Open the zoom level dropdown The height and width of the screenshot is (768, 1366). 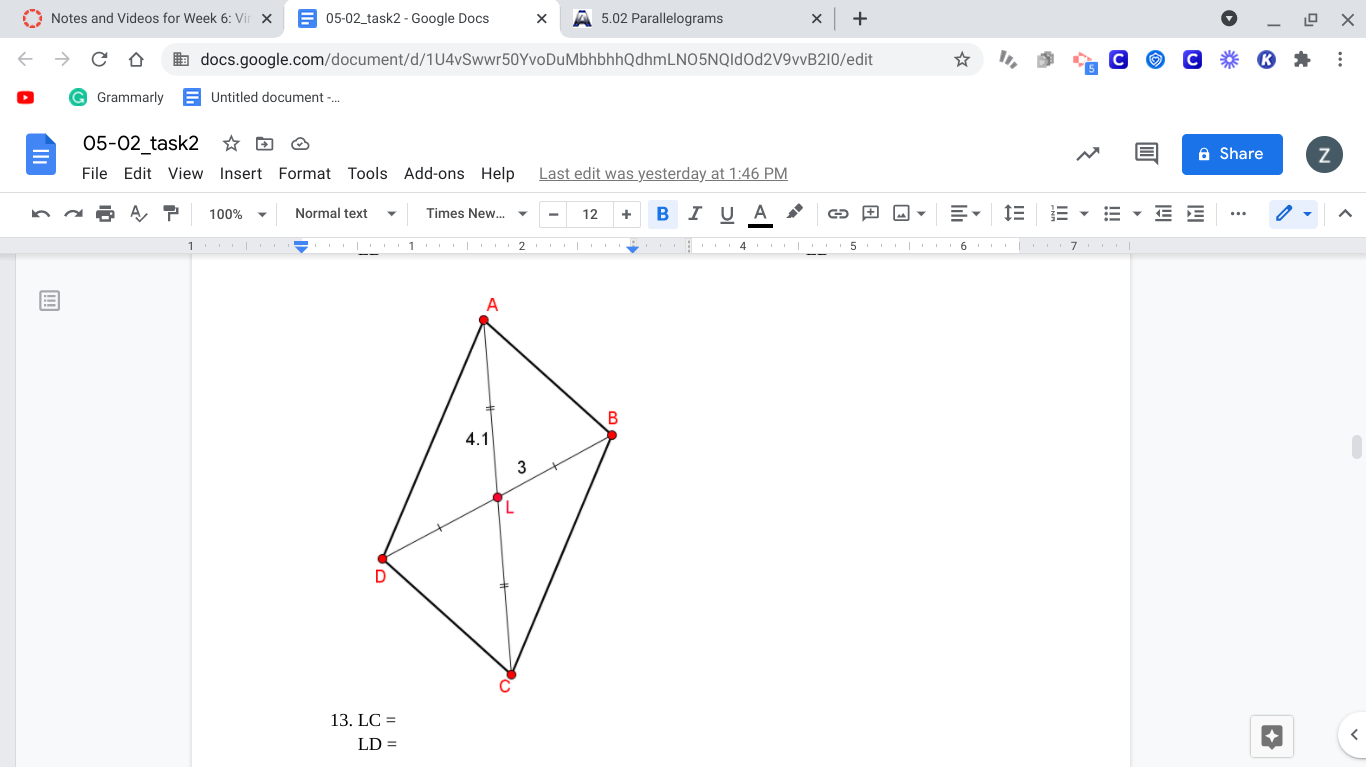click(x=236, y=213)
